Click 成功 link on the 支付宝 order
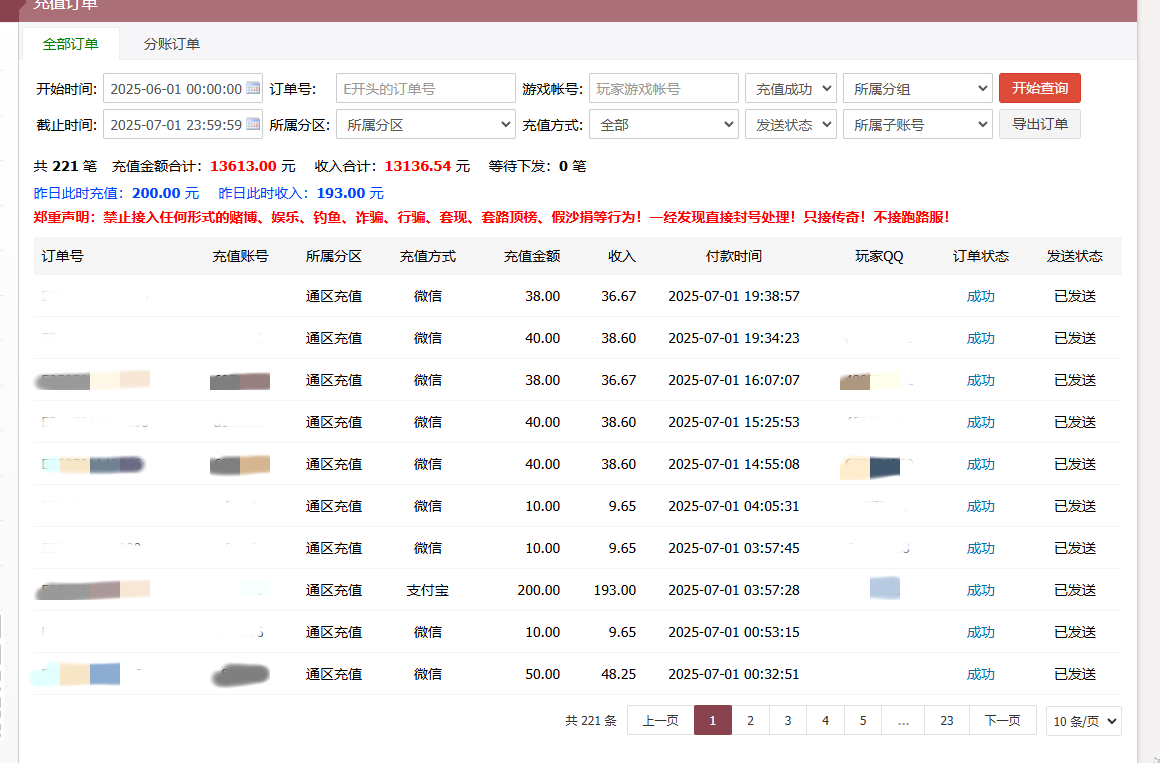This screenshot has width=1160, height=763. click(980, 591)
